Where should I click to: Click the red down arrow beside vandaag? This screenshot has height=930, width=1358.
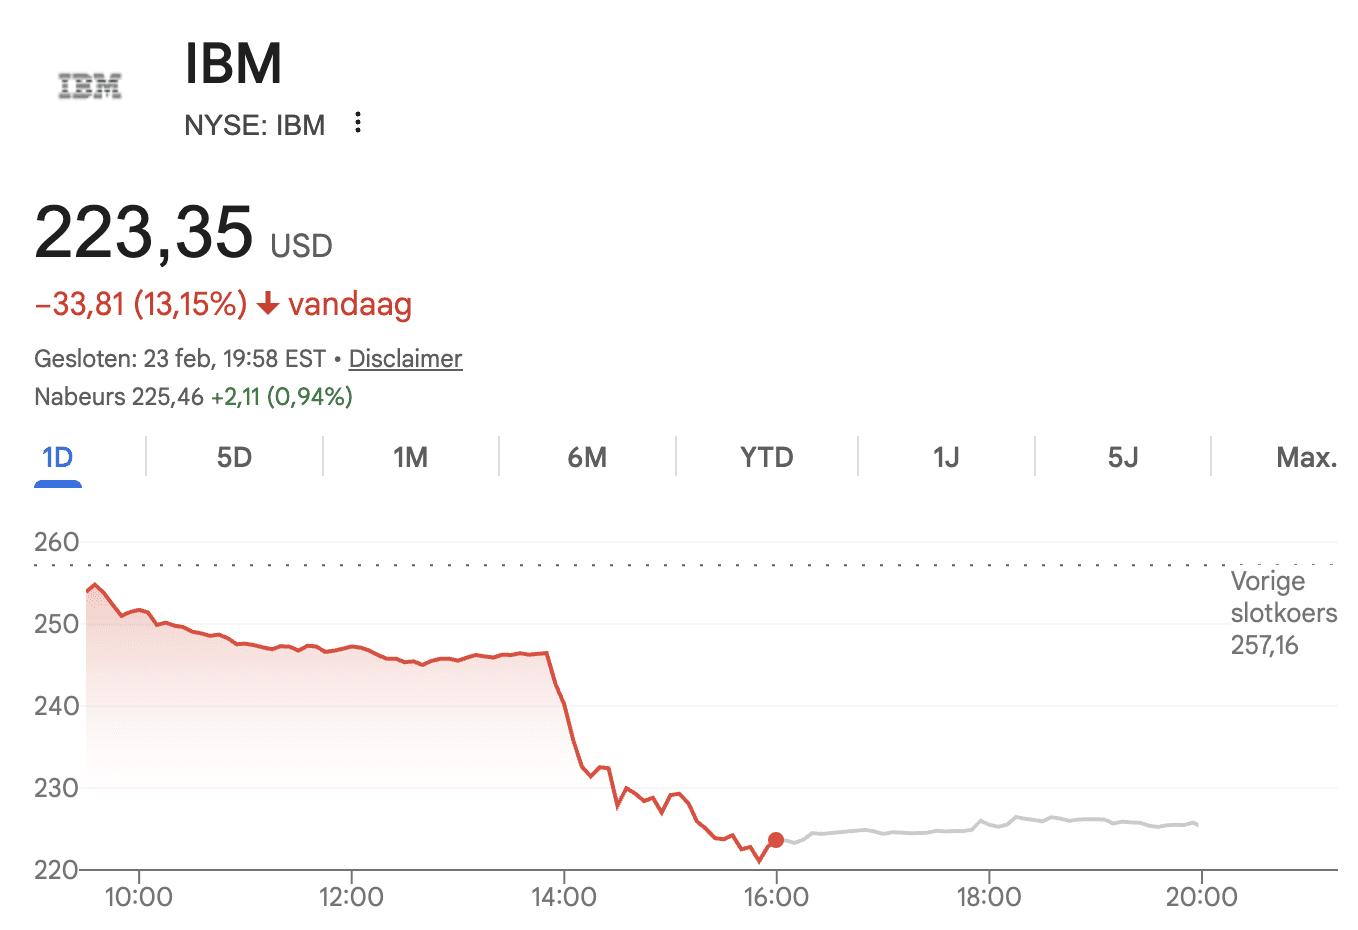(267, 304)
